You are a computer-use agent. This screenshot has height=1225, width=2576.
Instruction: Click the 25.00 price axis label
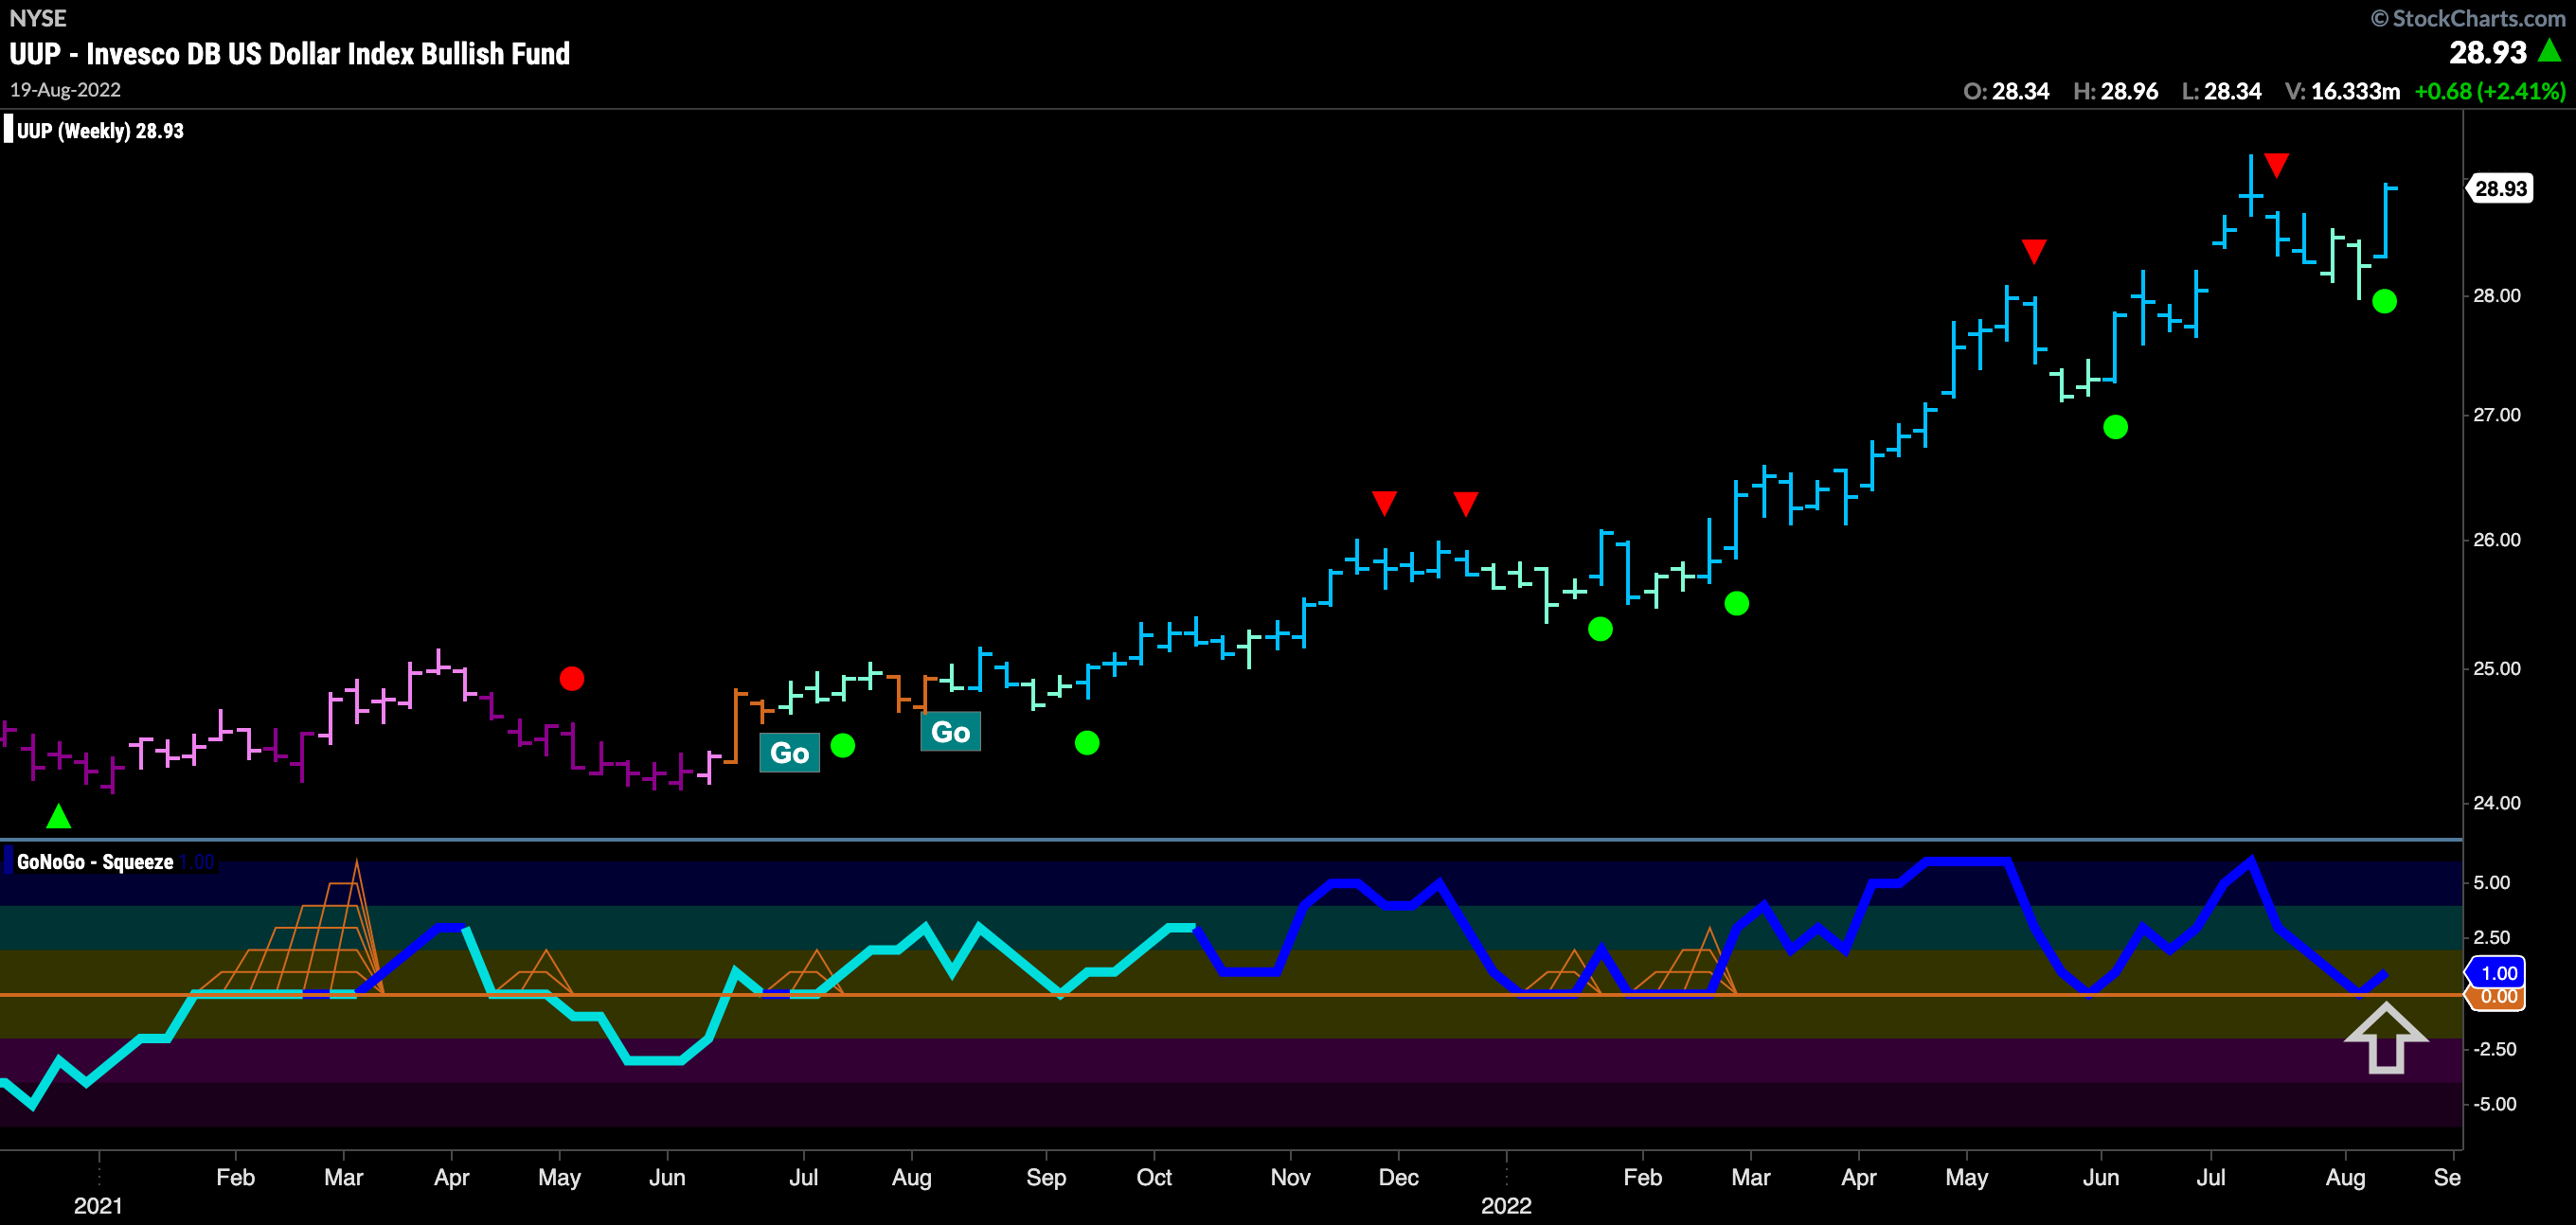click(2497, 668)
